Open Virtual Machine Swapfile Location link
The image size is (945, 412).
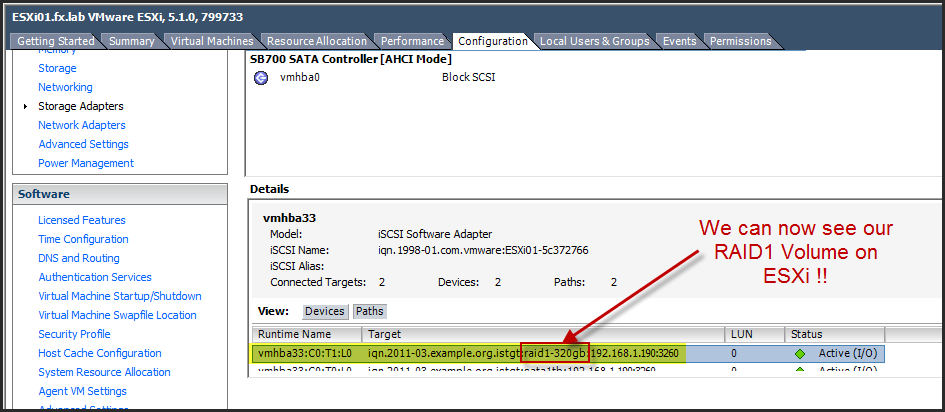point(118,315)
